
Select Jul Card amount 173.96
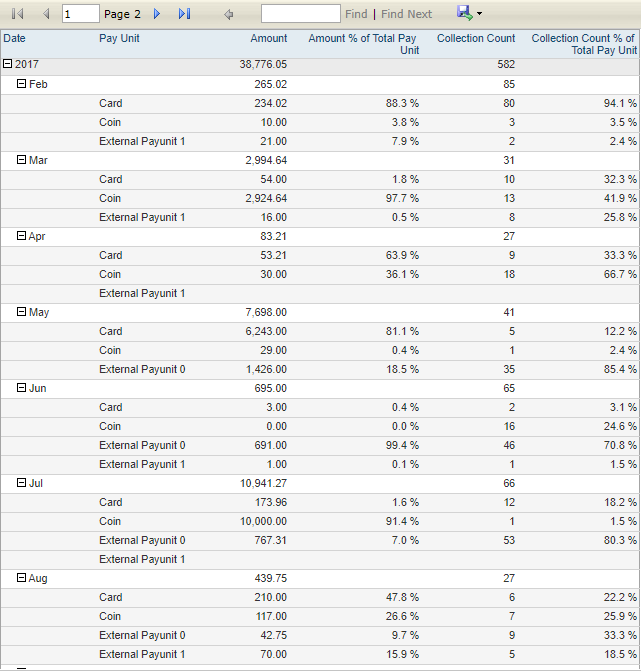click(270, 502)
